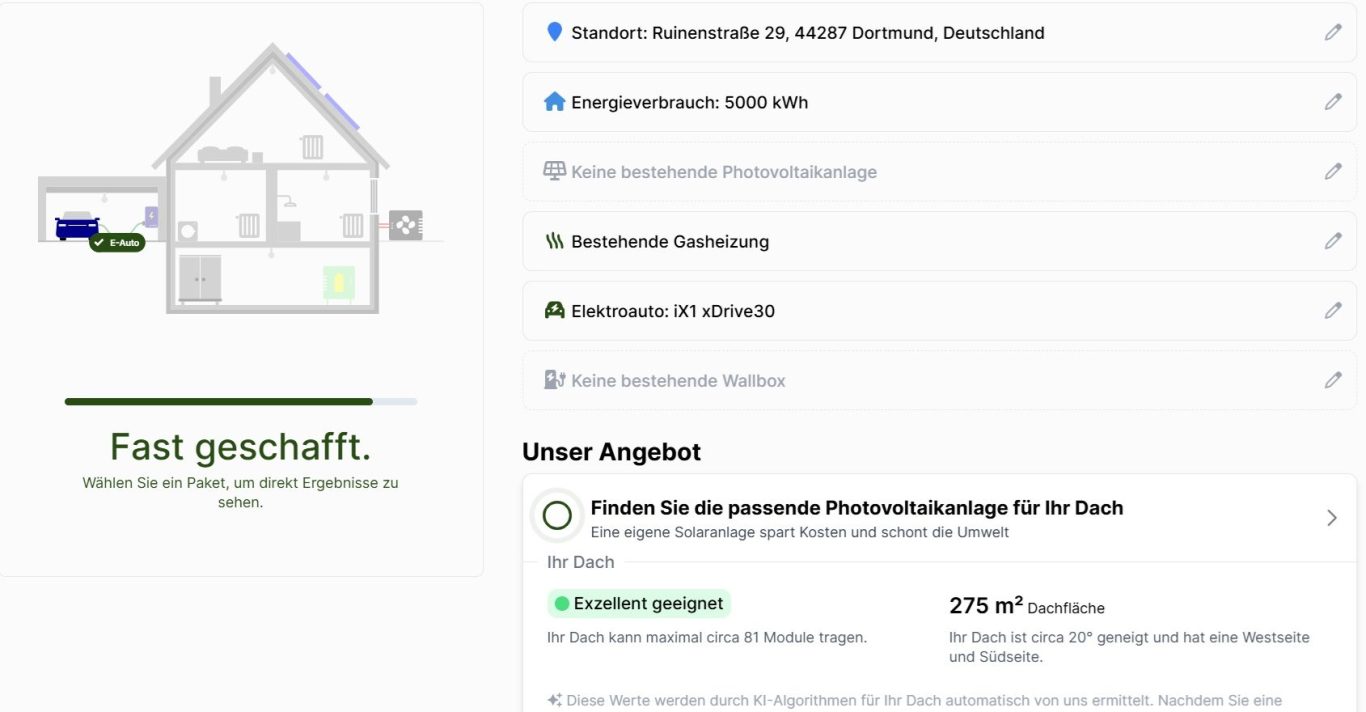Edit the Standort address pencil icon
Viewport: 1366px width, 712px height.
pyautogui.click(x=1333, y=32)
